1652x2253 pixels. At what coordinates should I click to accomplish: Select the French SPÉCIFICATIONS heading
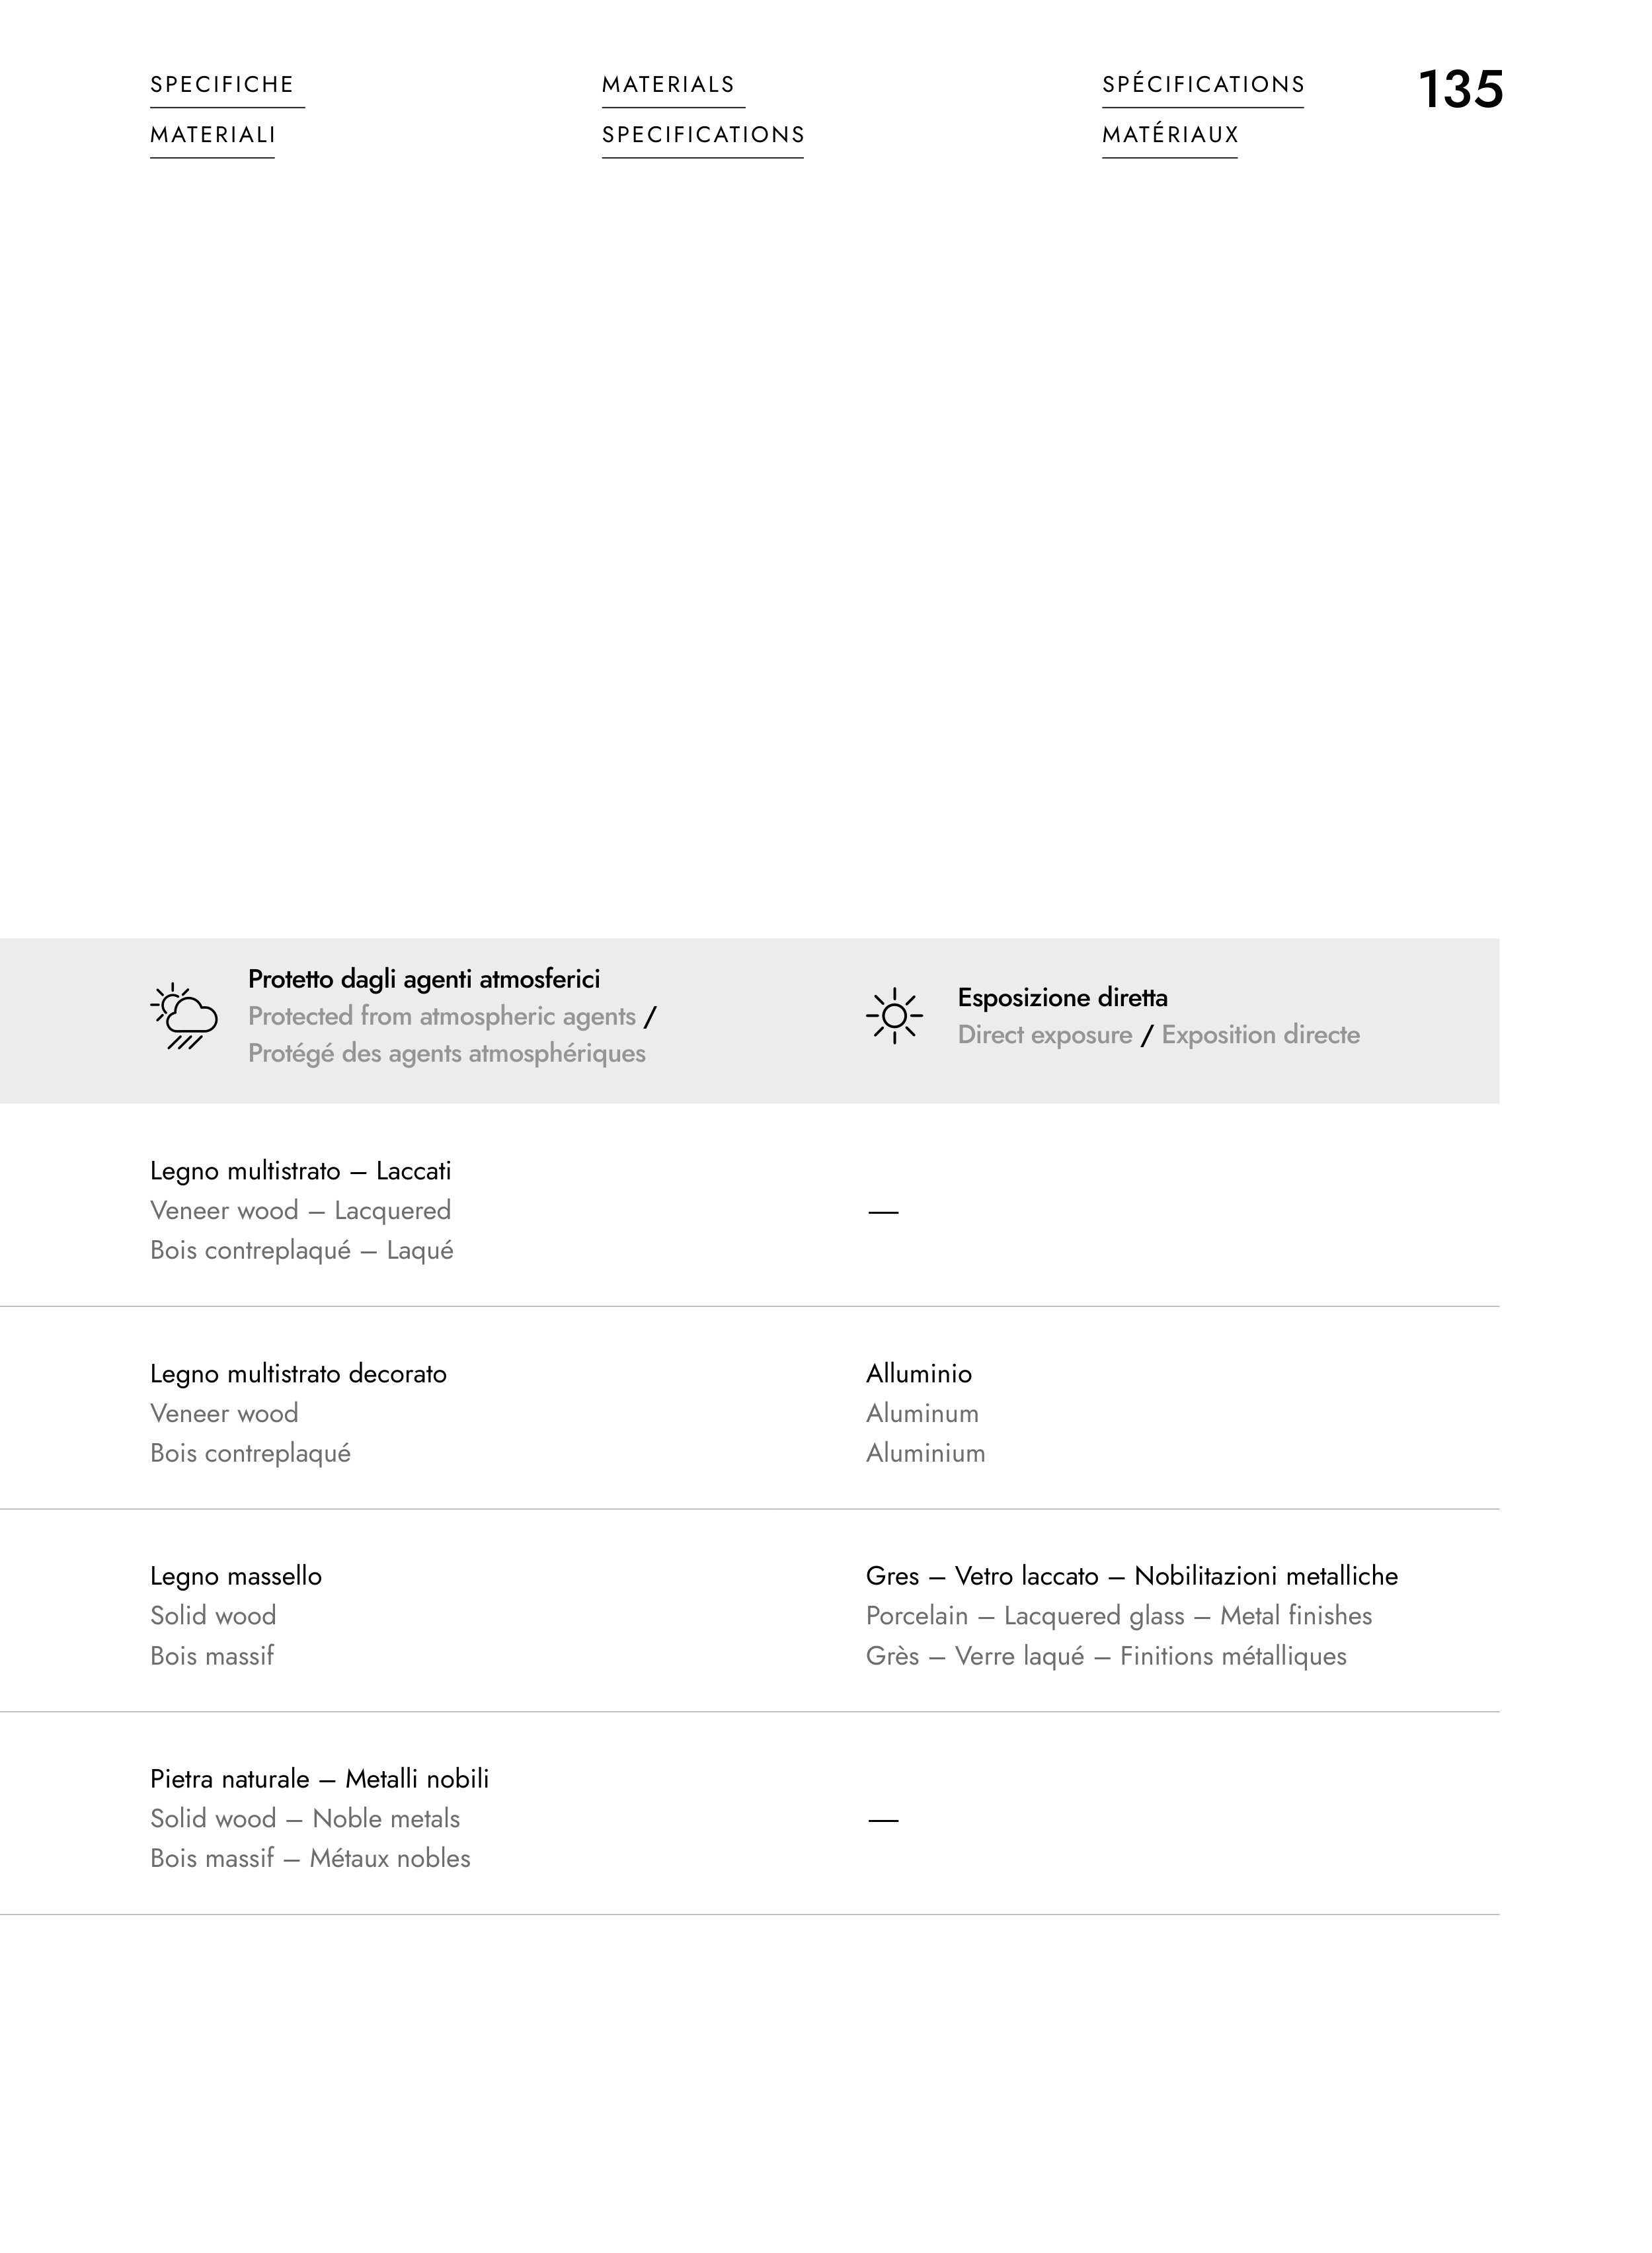[1203, 85]
